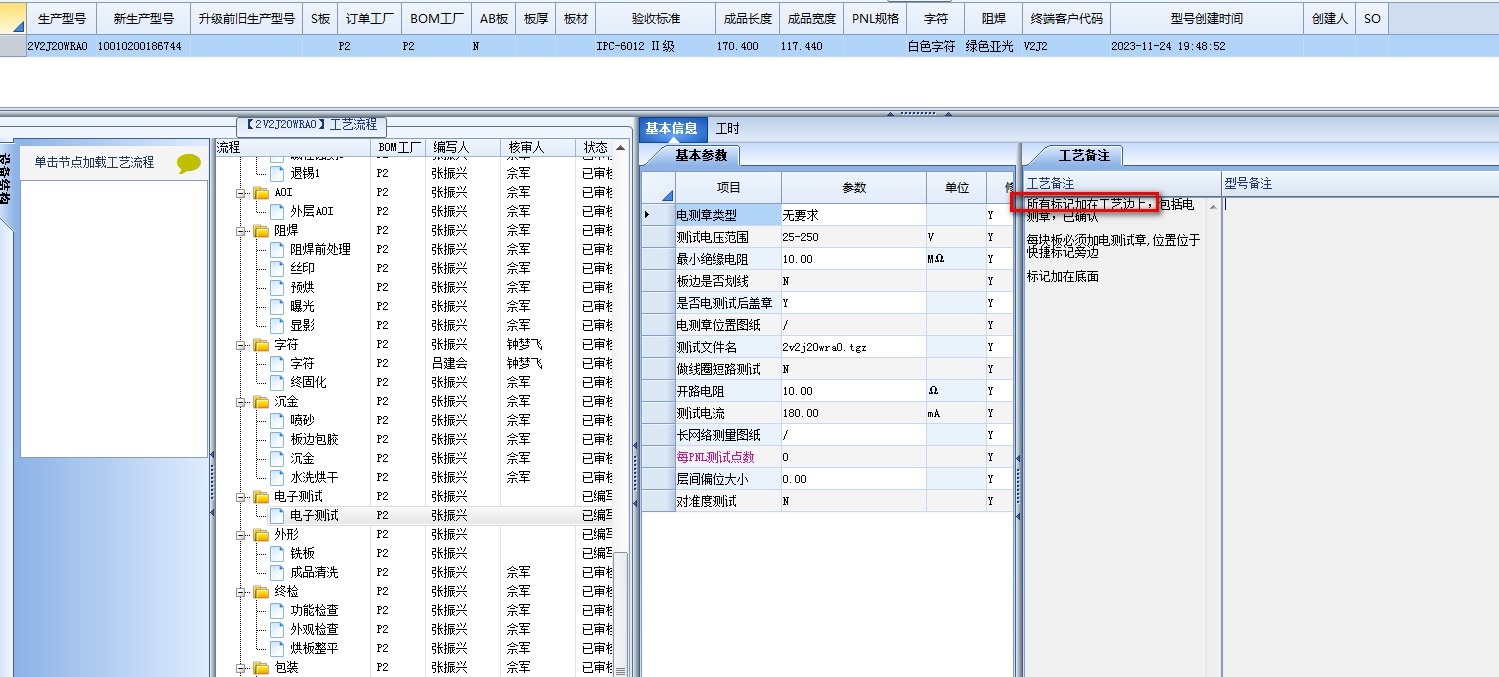Click the AOI folder icon

(x=262, y=193)
